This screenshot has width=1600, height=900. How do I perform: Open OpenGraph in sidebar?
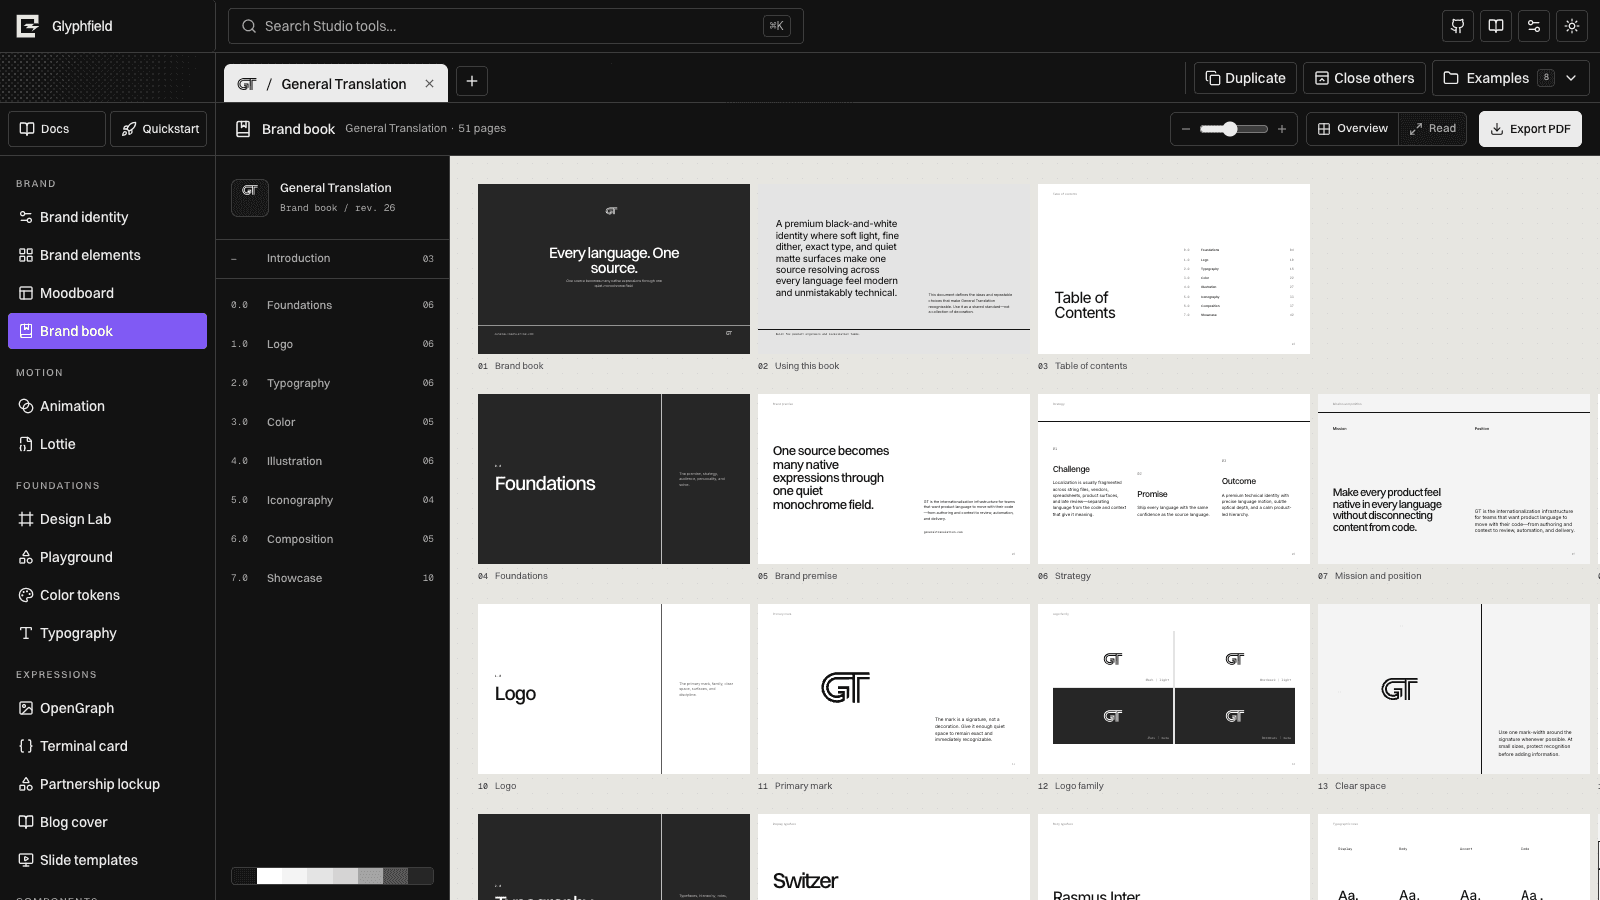pos(108,708)
